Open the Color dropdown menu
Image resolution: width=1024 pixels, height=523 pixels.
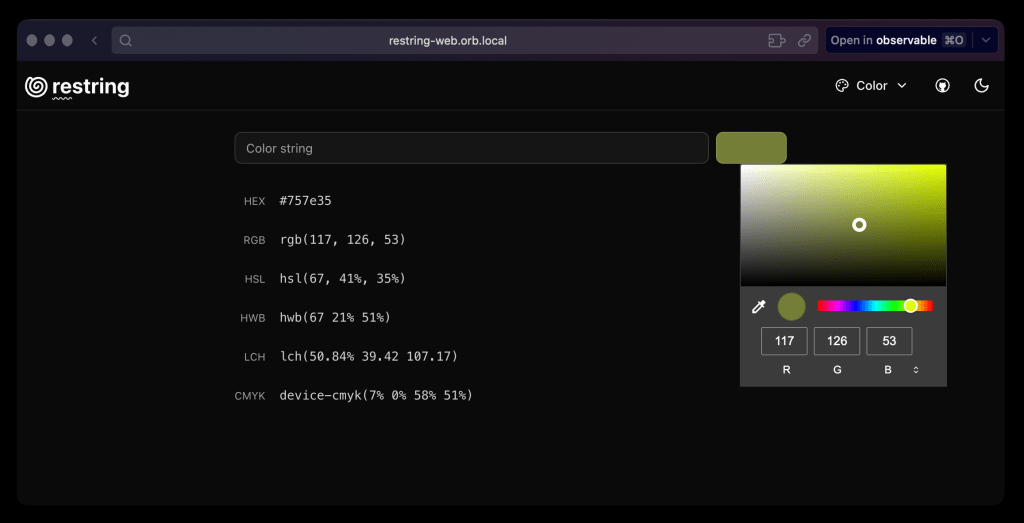pyautogui.click(x=871, y=86)
